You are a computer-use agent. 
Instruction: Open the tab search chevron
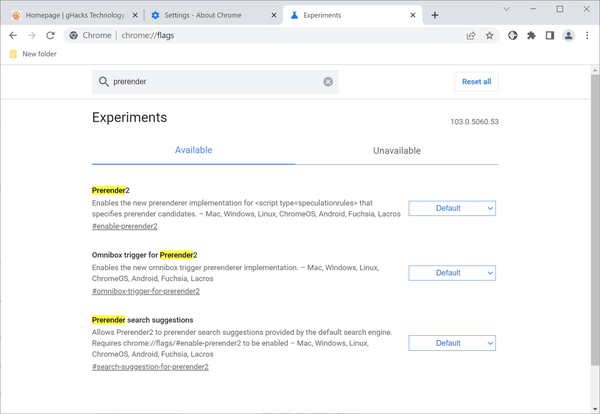(506, 9)
